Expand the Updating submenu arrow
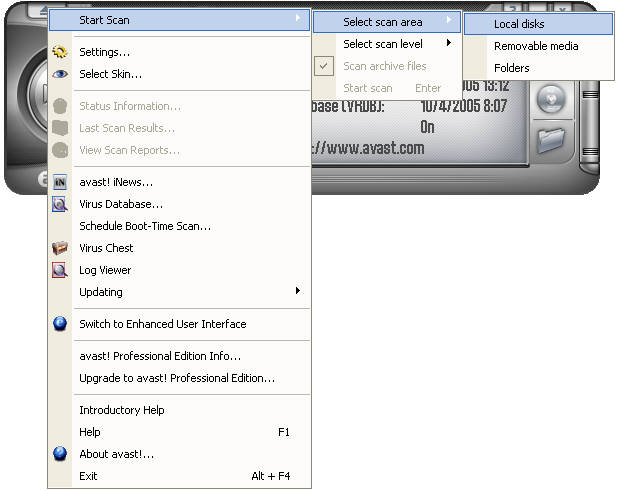Image resolution: width=617 pixels, height=491 pixels. 298,290
